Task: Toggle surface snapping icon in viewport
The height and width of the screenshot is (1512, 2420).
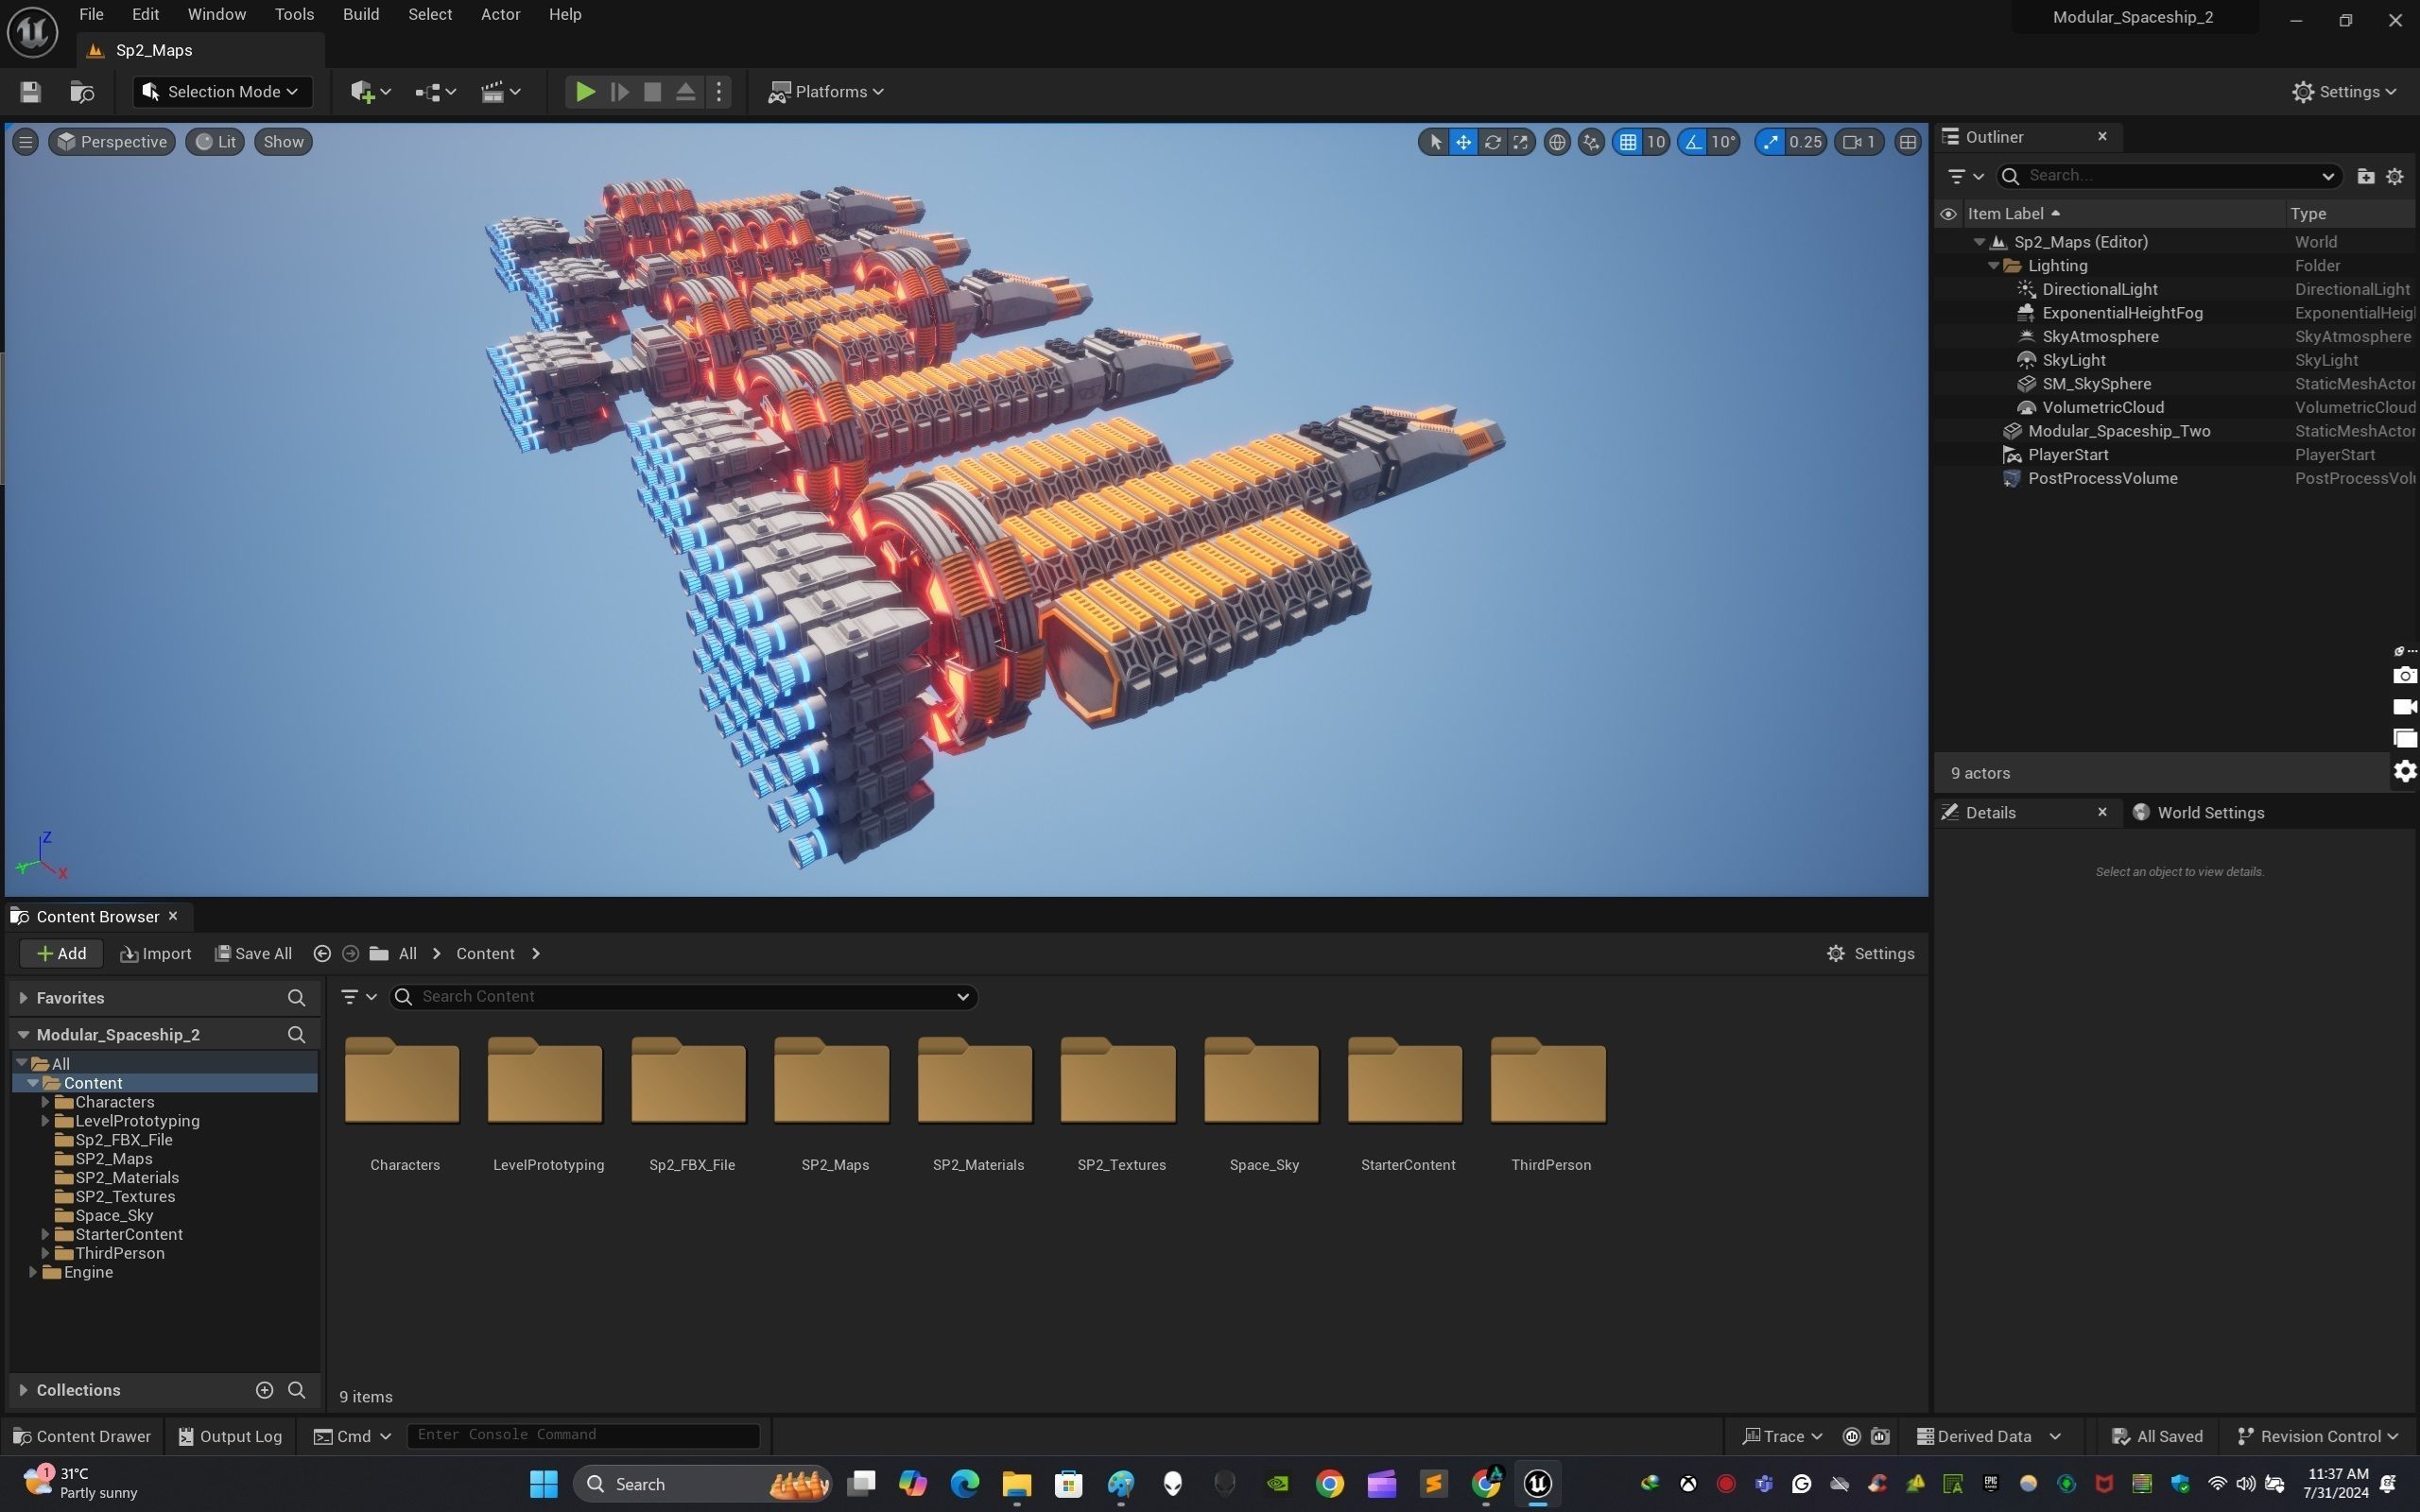Action: [1591, 142]
